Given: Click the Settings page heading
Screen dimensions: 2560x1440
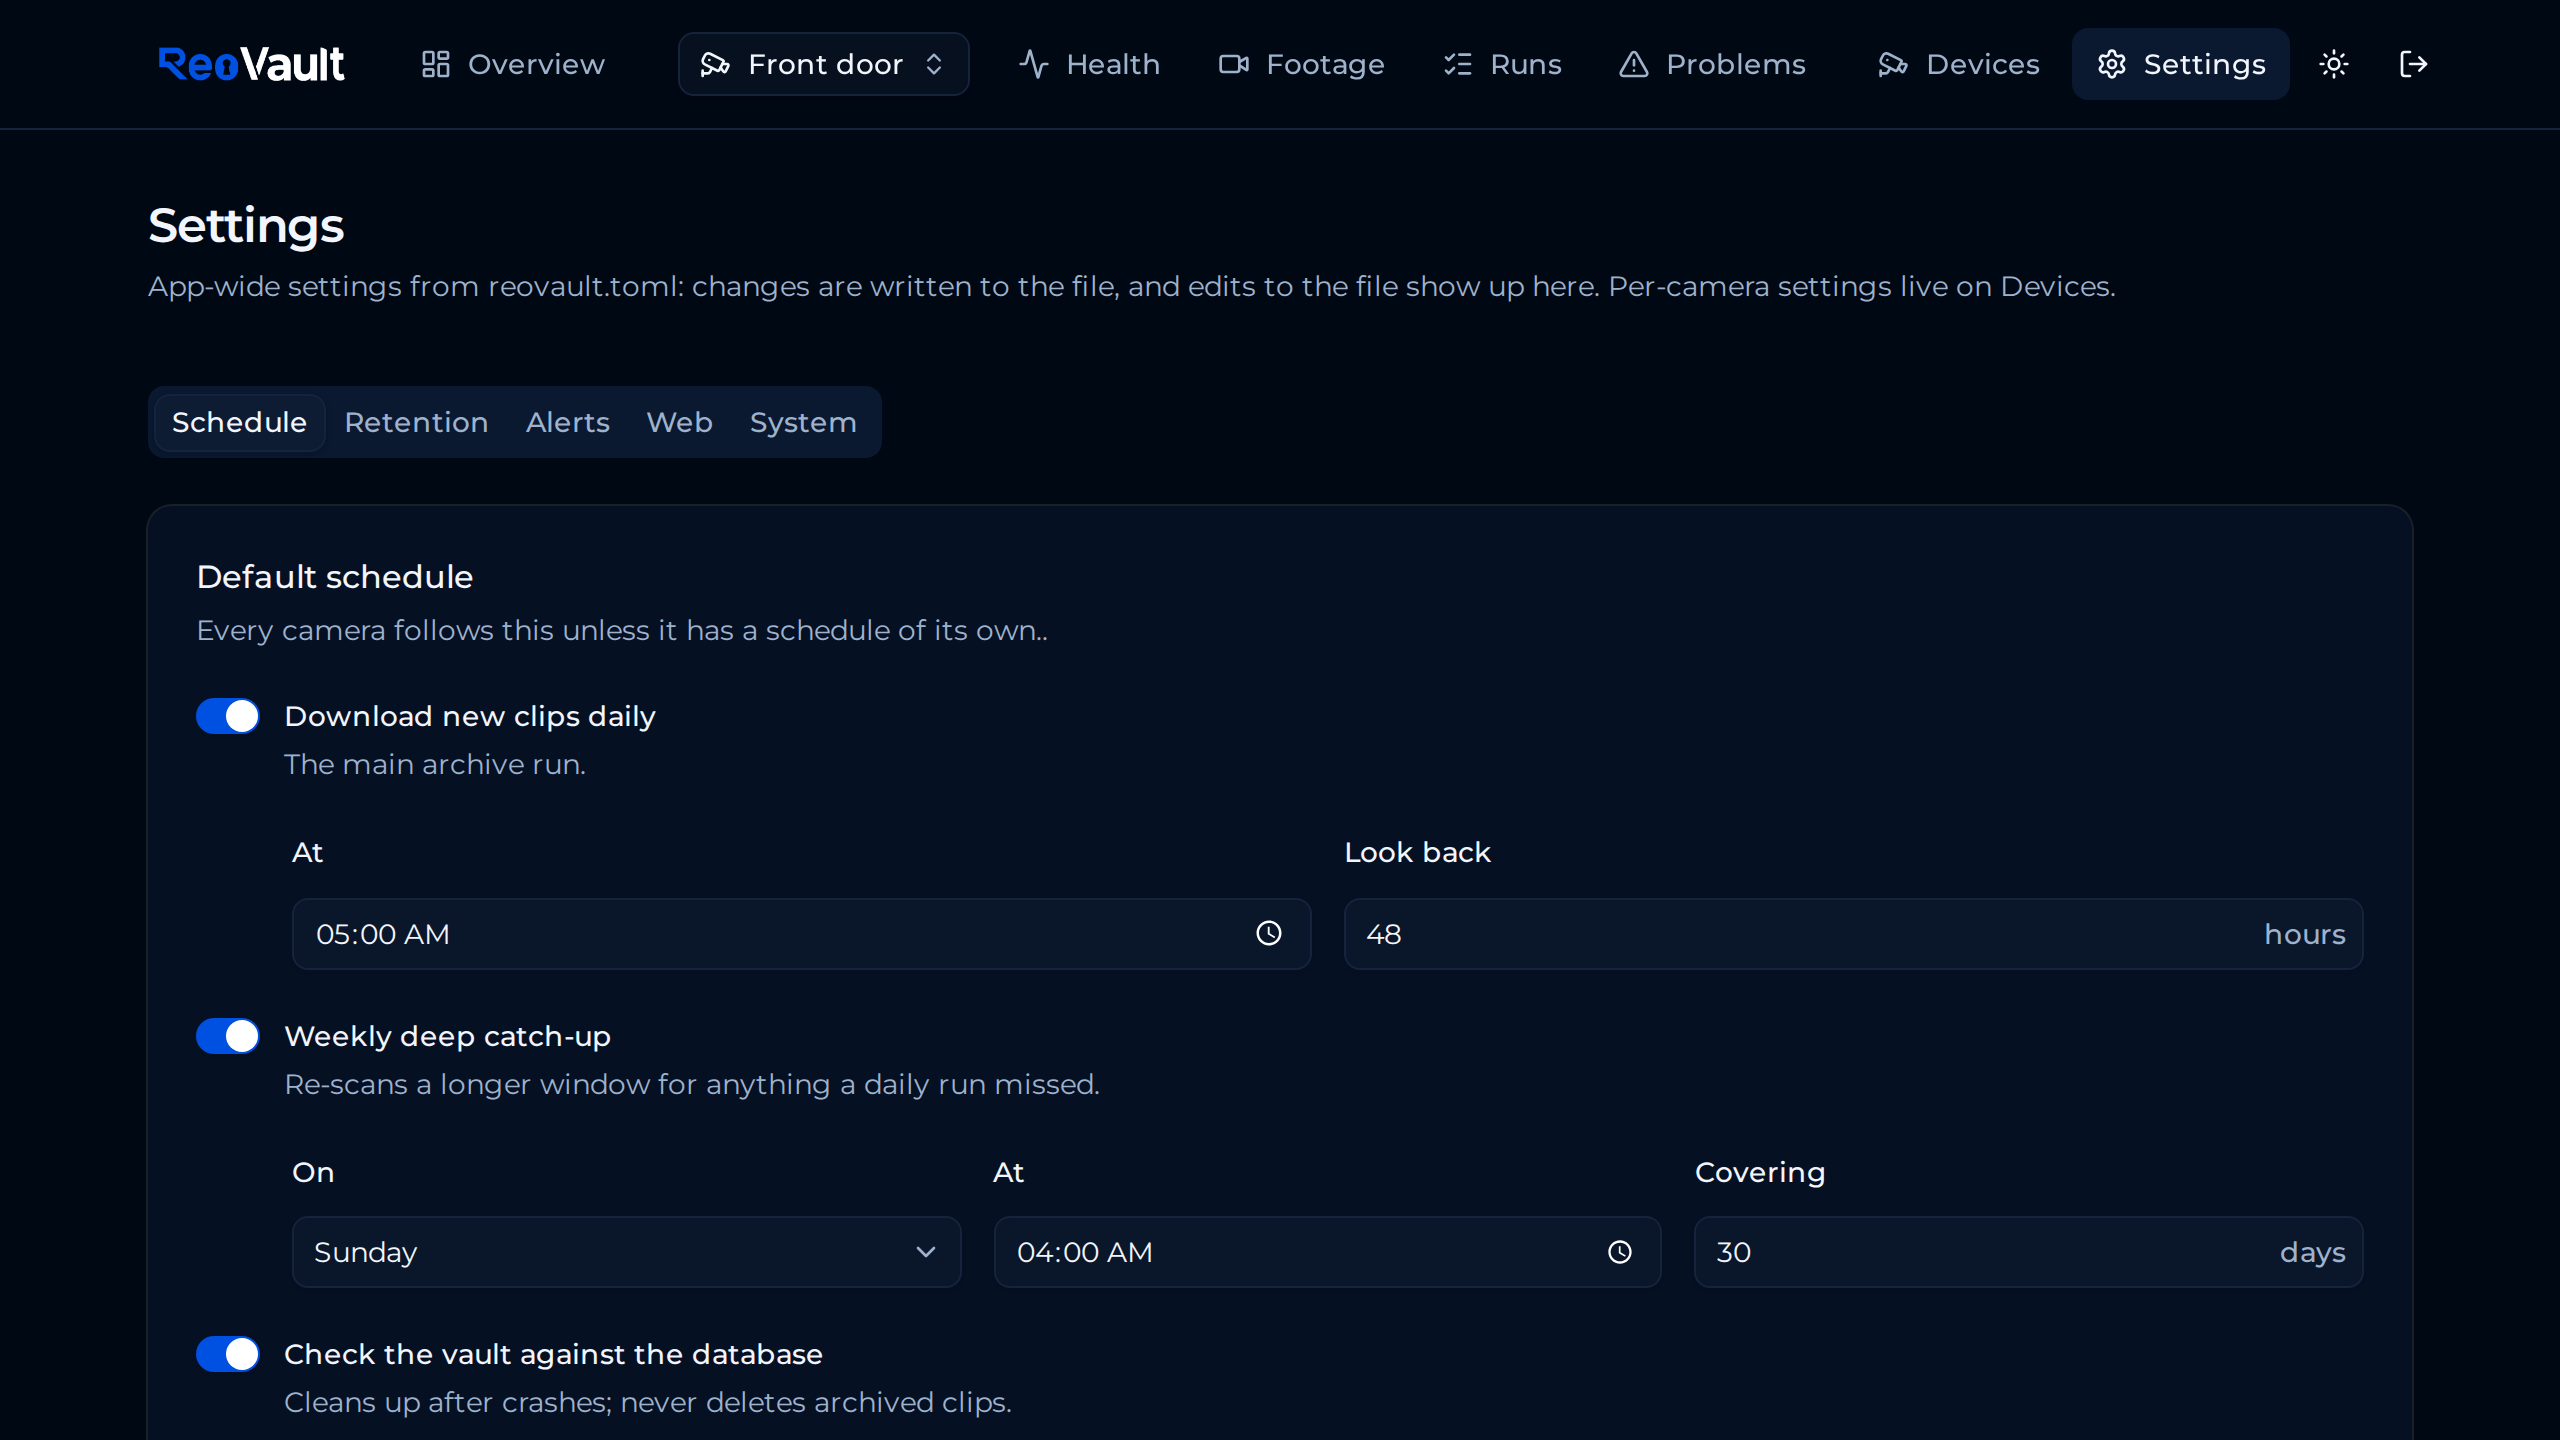Looking at the screenshot, I should 246,225.
